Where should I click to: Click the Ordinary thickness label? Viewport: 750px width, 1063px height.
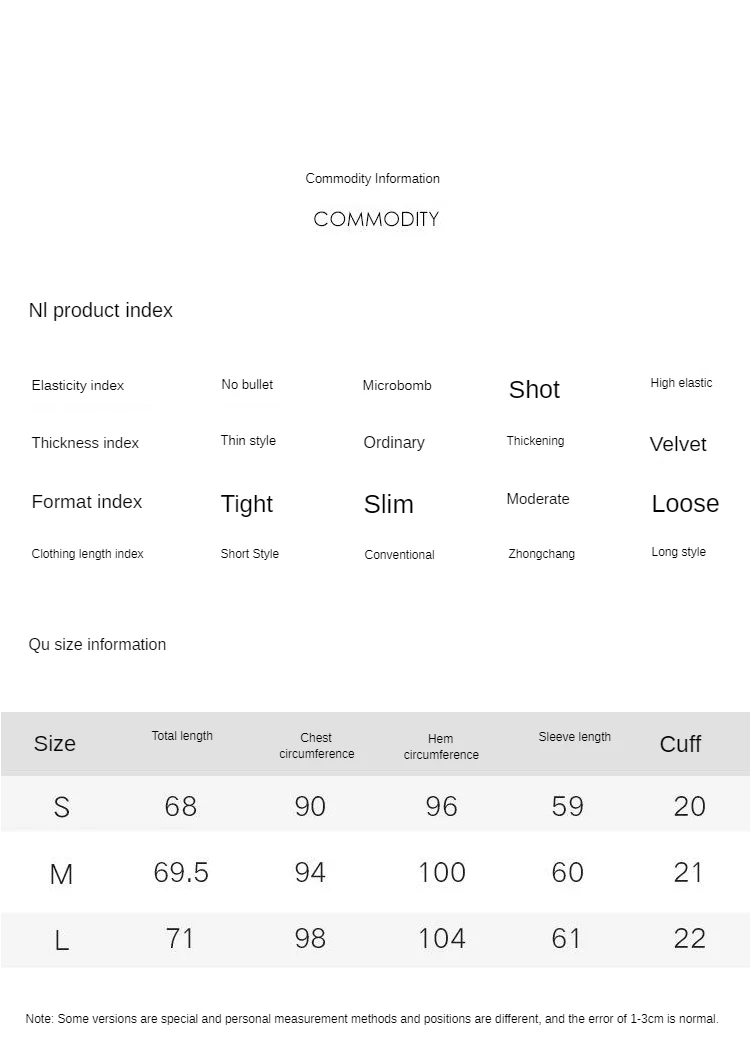pos(394,443)
